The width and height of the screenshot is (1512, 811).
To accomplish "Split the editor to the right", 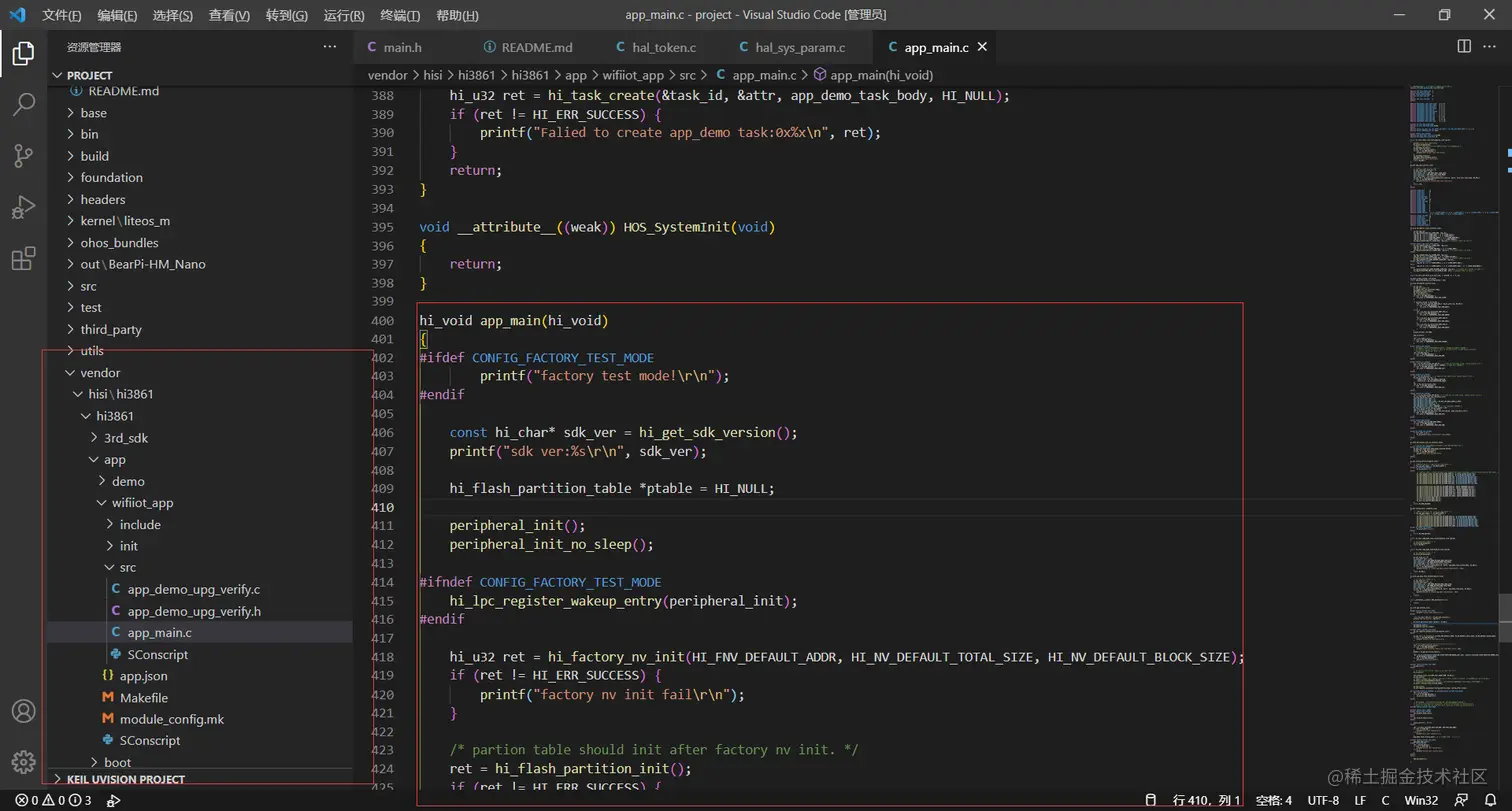I will tap(1464, 47).
